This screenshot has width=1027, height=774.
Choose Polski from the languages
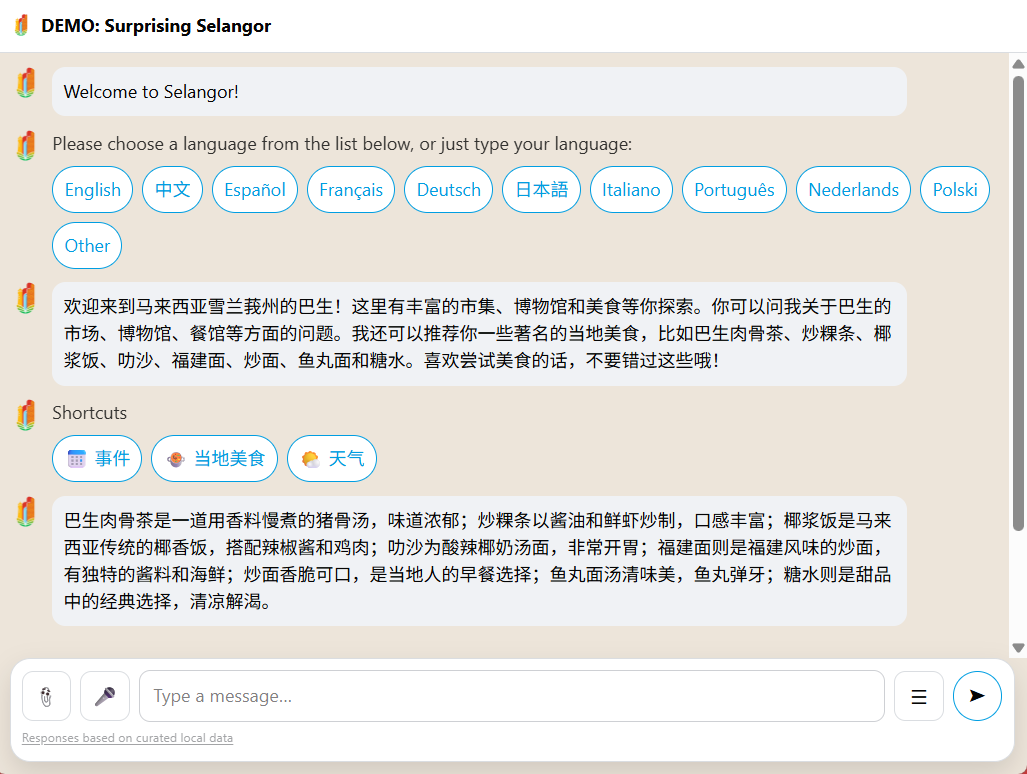(954, 190)
